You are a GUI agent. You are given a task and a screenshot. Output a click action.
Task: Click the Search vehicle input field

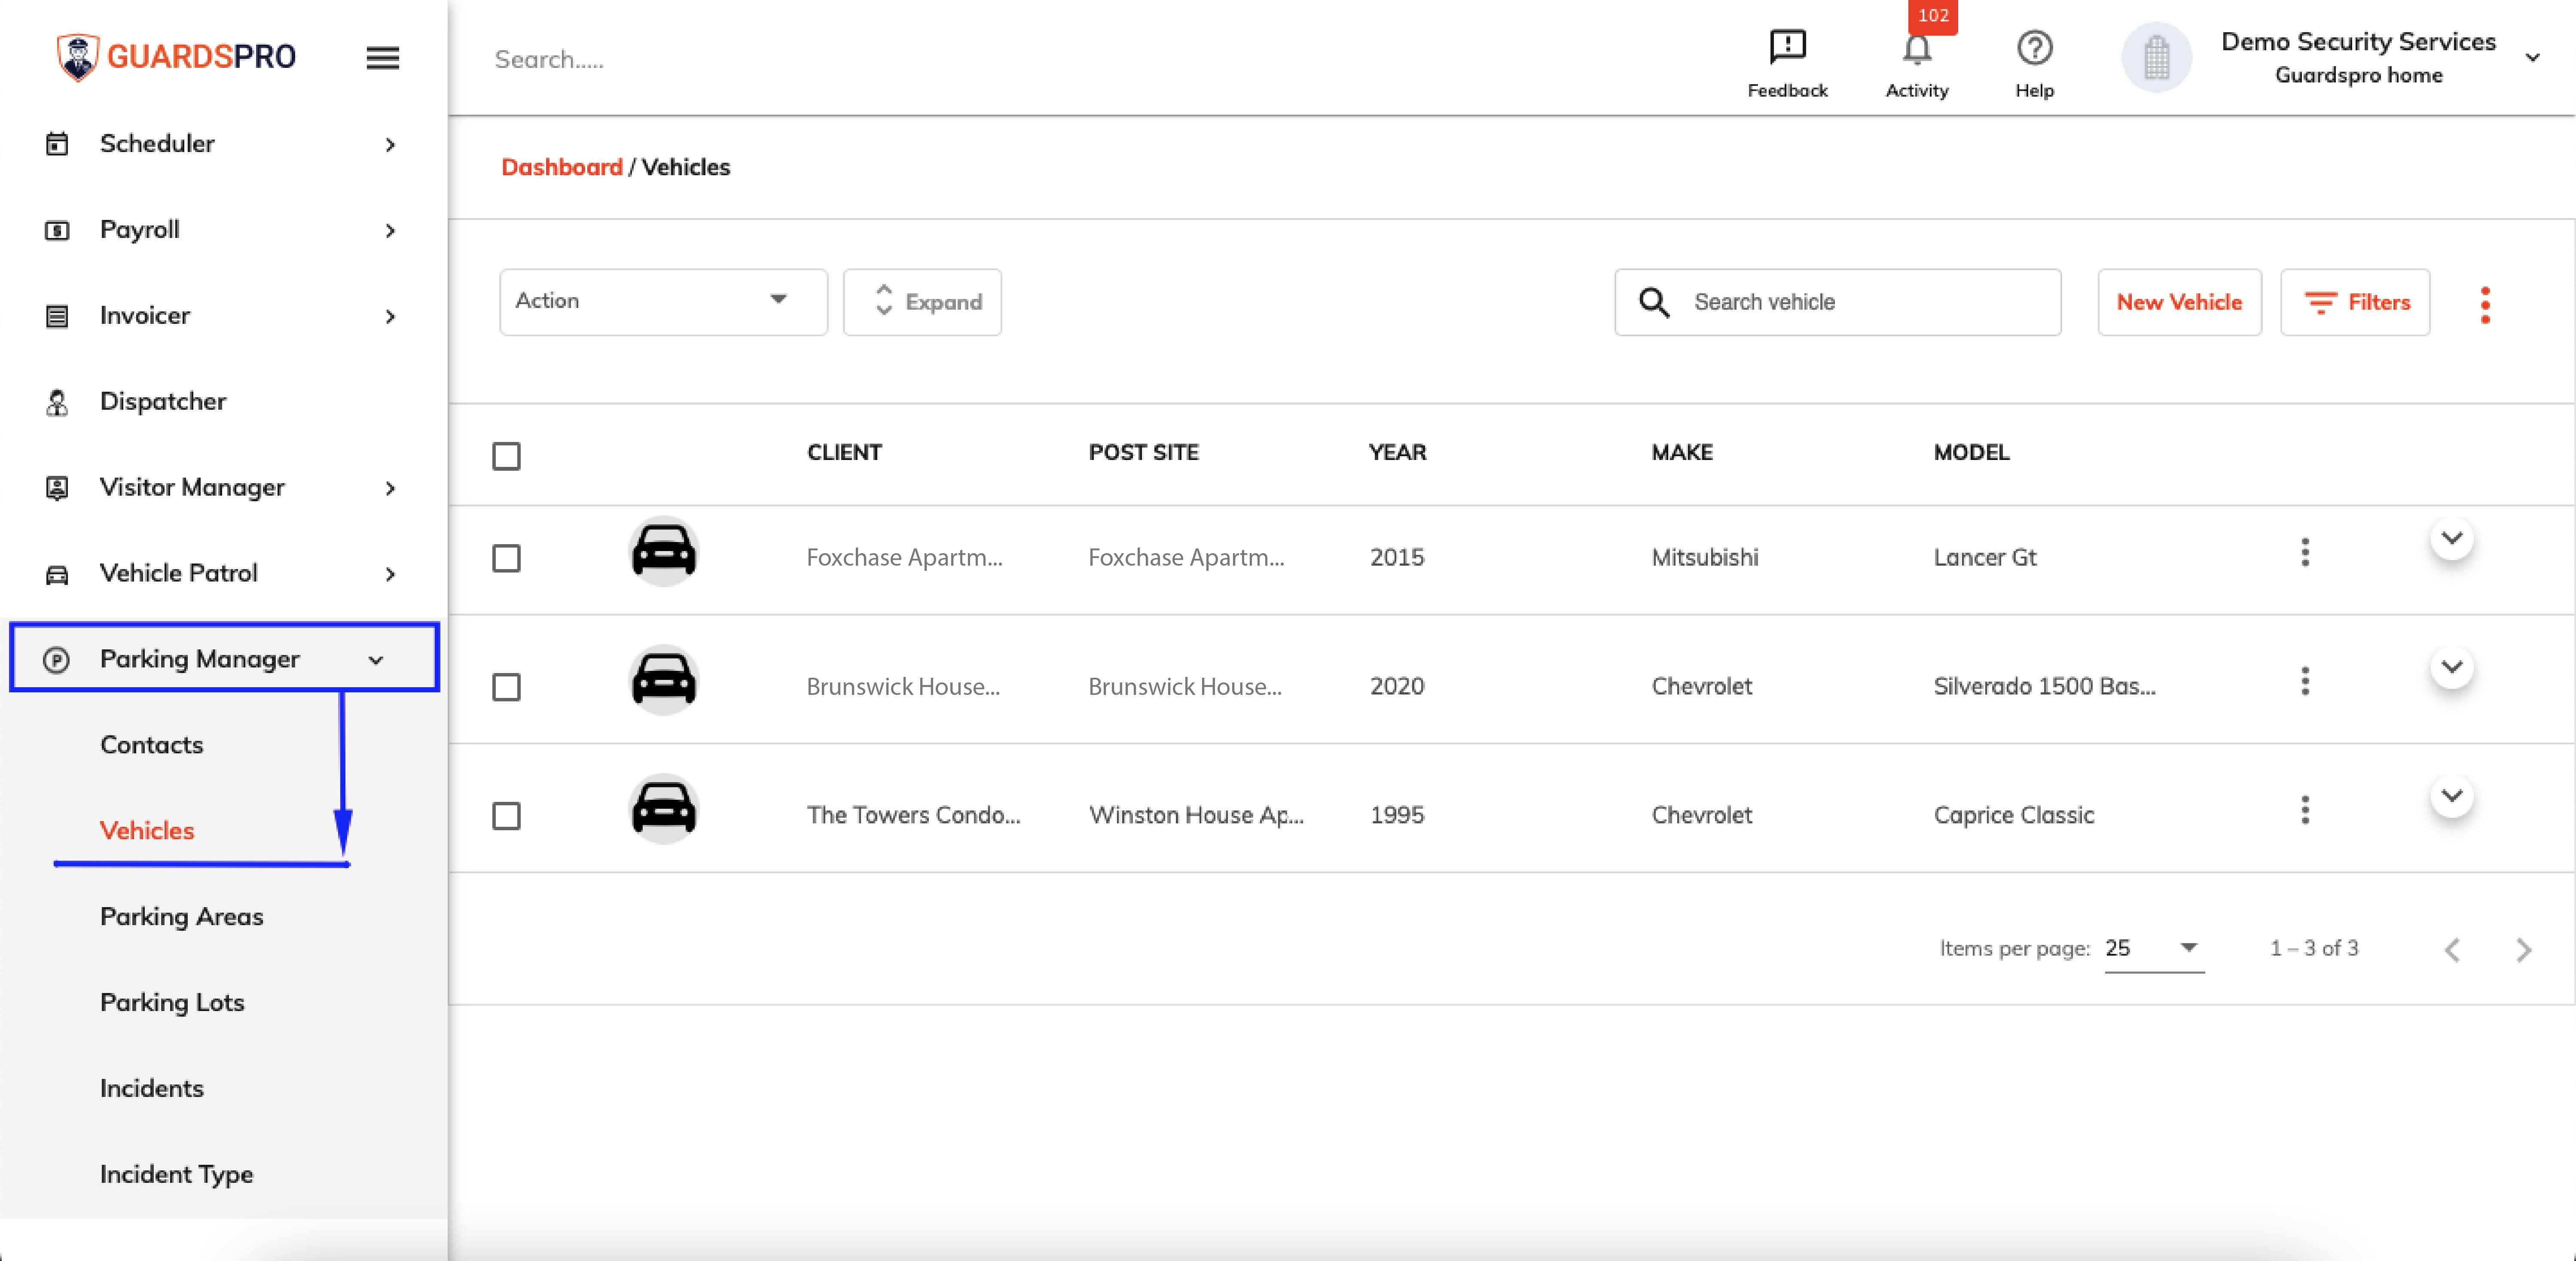1837,301
